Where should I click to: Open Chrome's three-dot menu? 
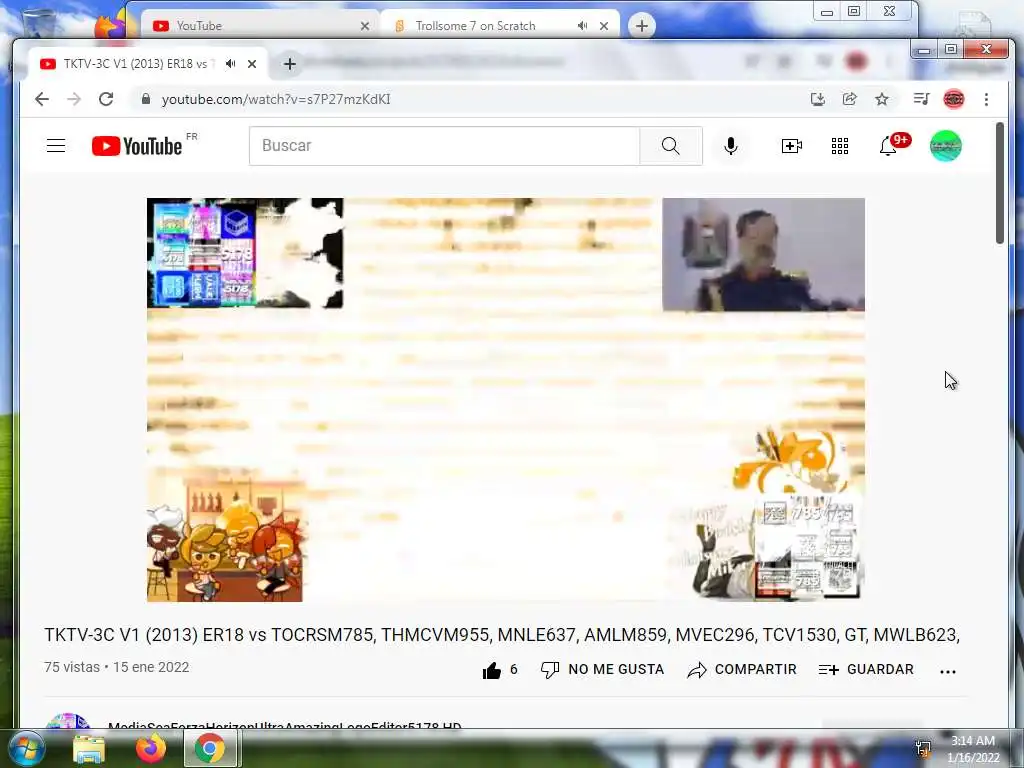point(986,99)
